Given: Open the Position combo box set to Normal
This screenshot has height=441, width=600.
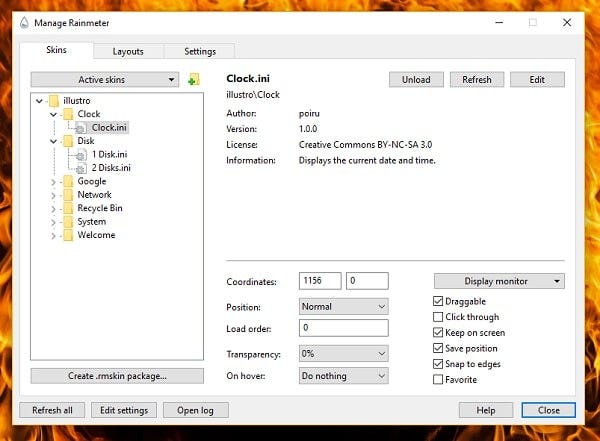Looking at the screenshot, I should [x=344, y=306].
